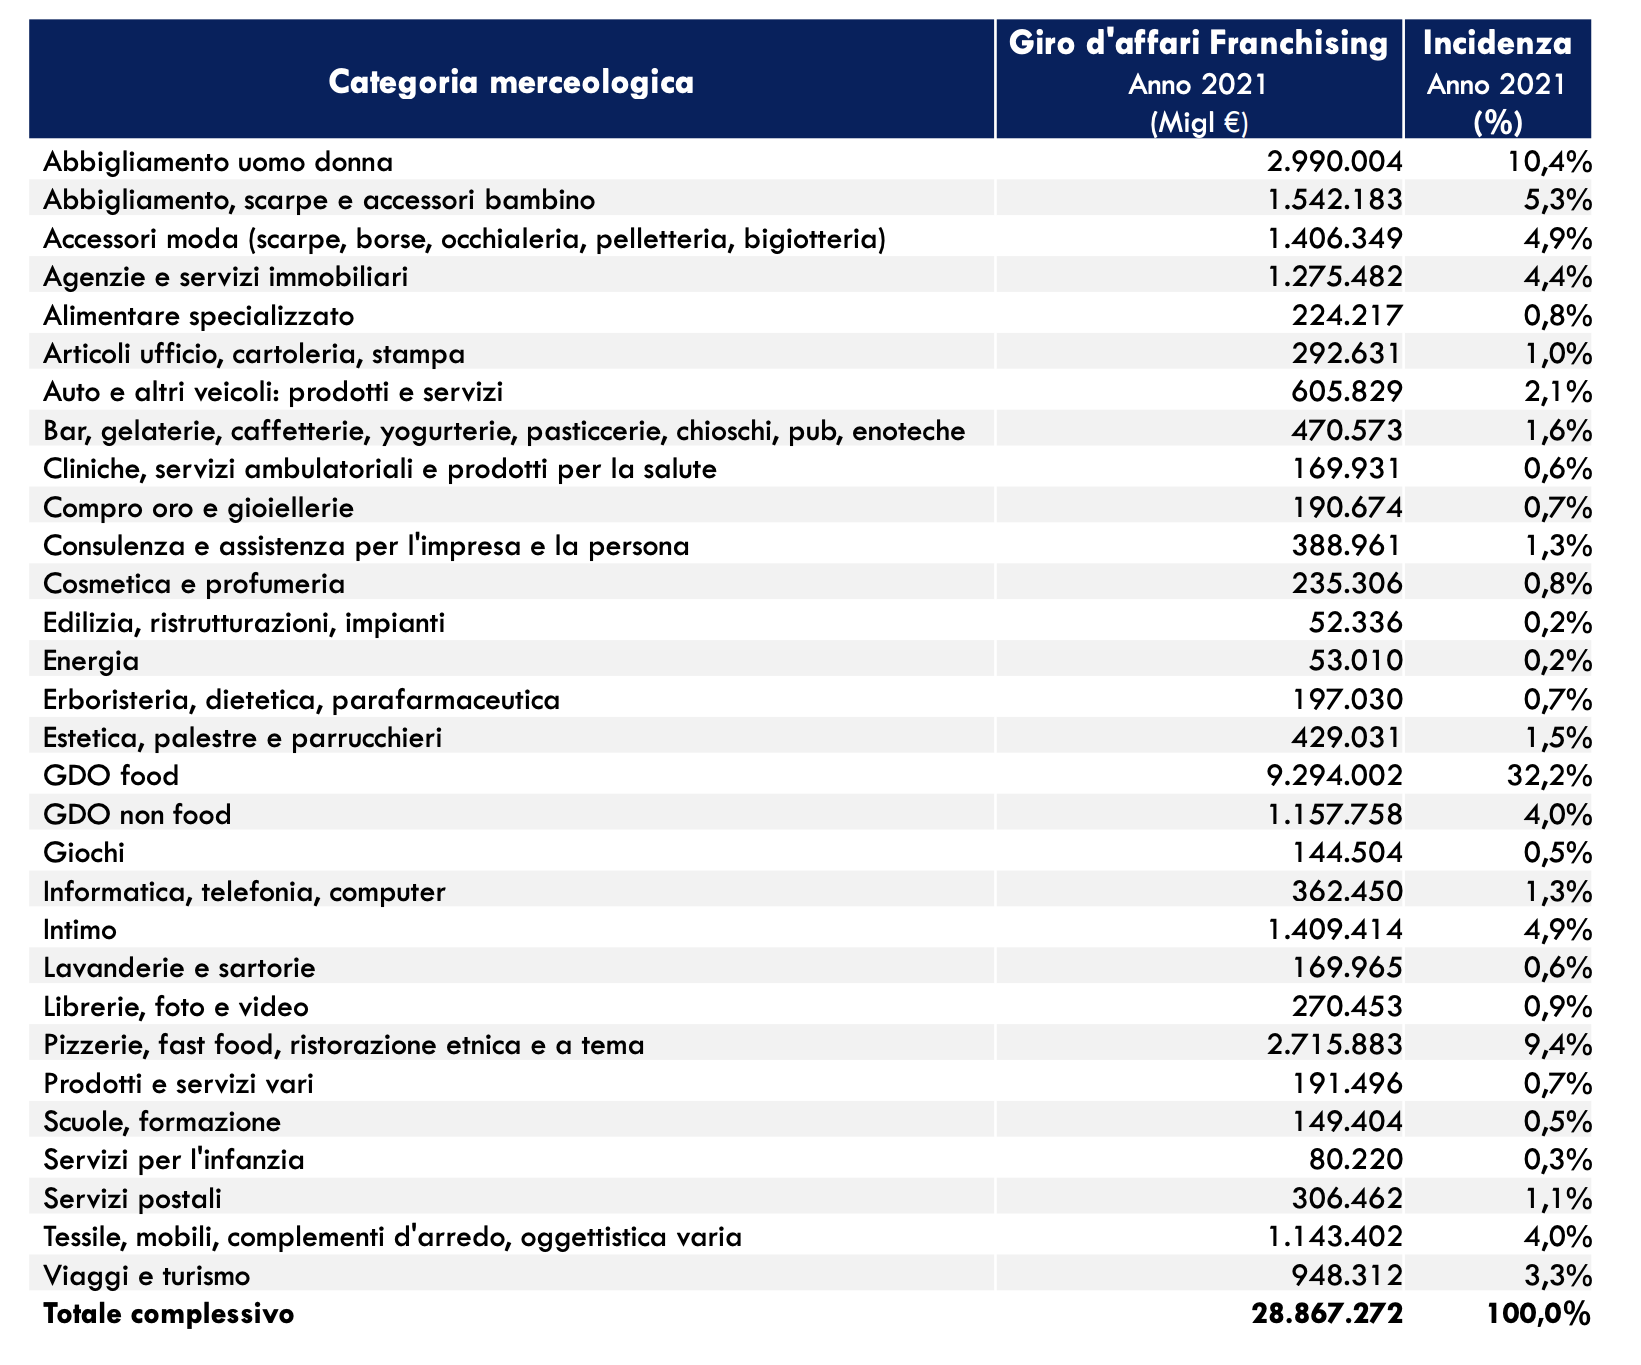
Task: Click the 'Incidenza' column header
Action: pyautogui.click(x=1496, y=44)
